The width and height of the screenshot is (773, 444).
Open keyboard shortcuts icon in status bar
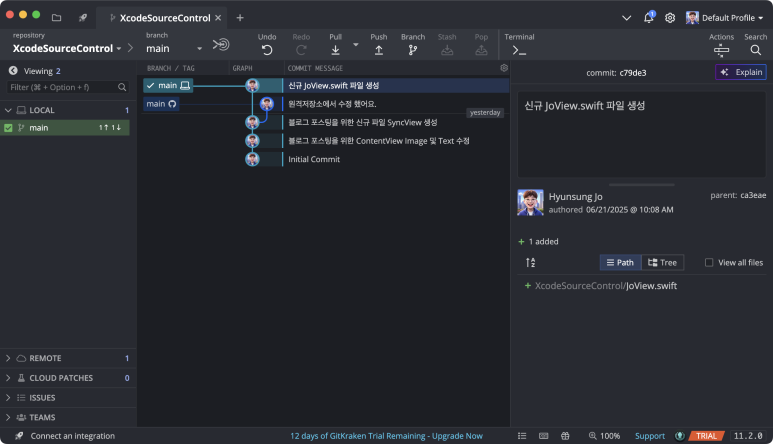pyautogui.click(x=544, y=436)
